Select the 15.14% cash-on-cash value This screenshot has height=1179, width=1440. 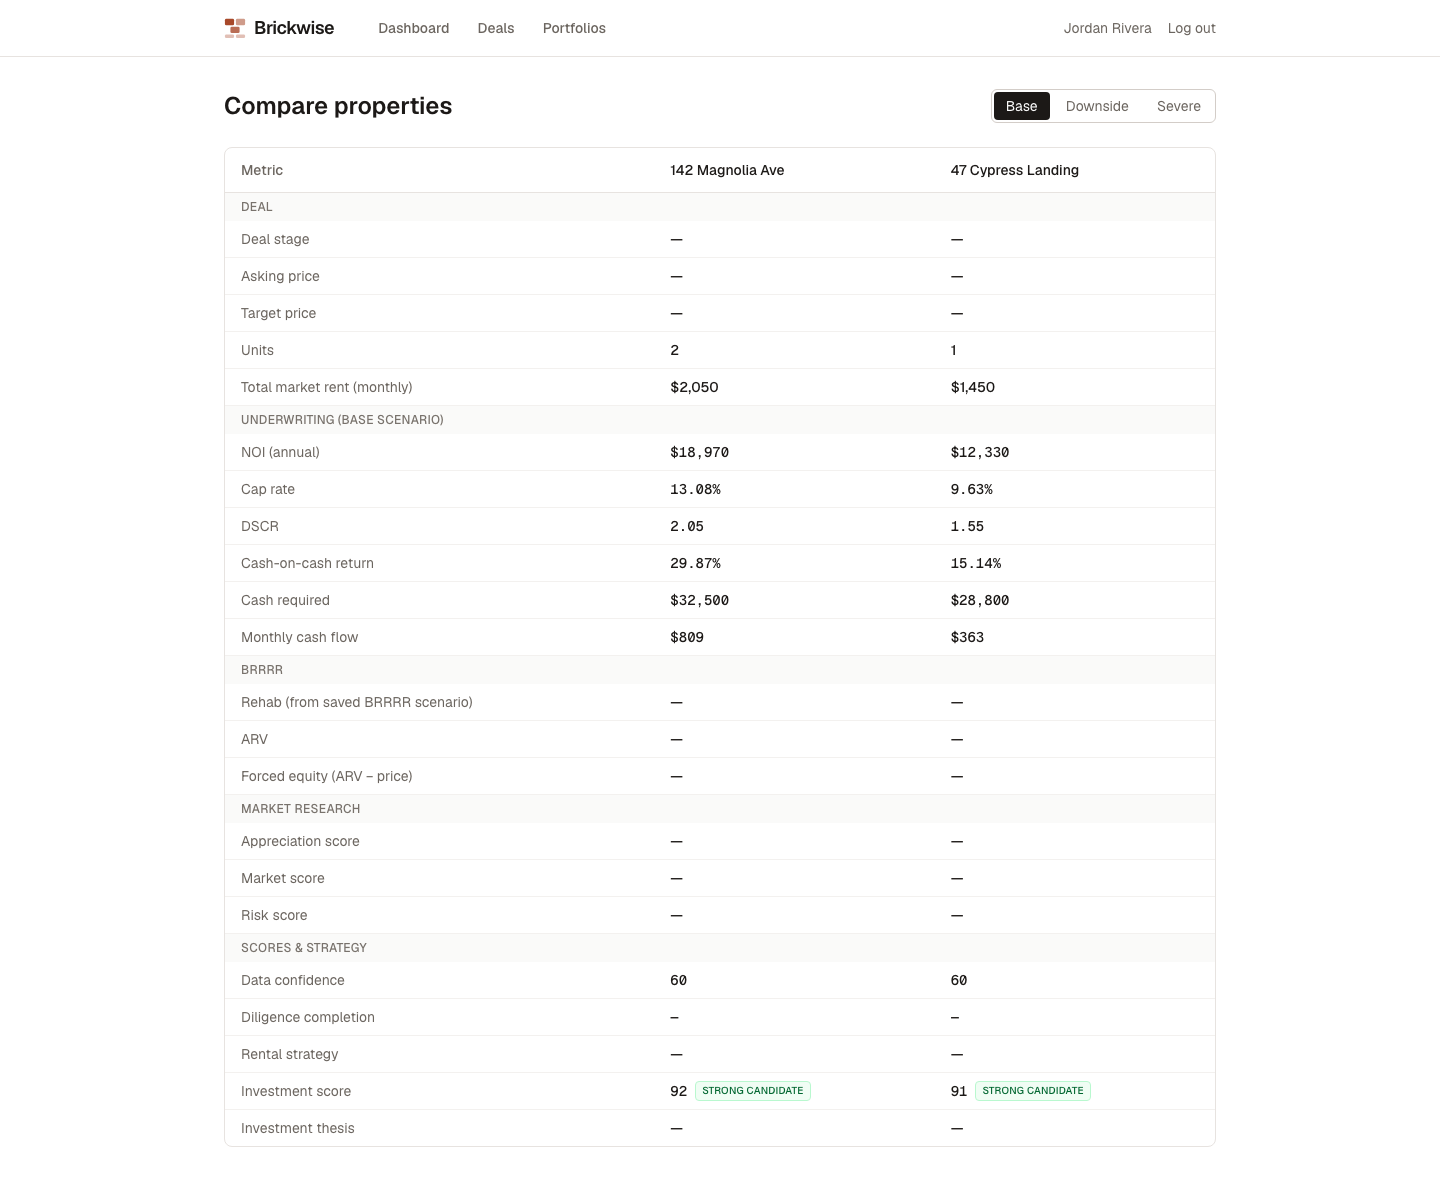pos(976,563)
